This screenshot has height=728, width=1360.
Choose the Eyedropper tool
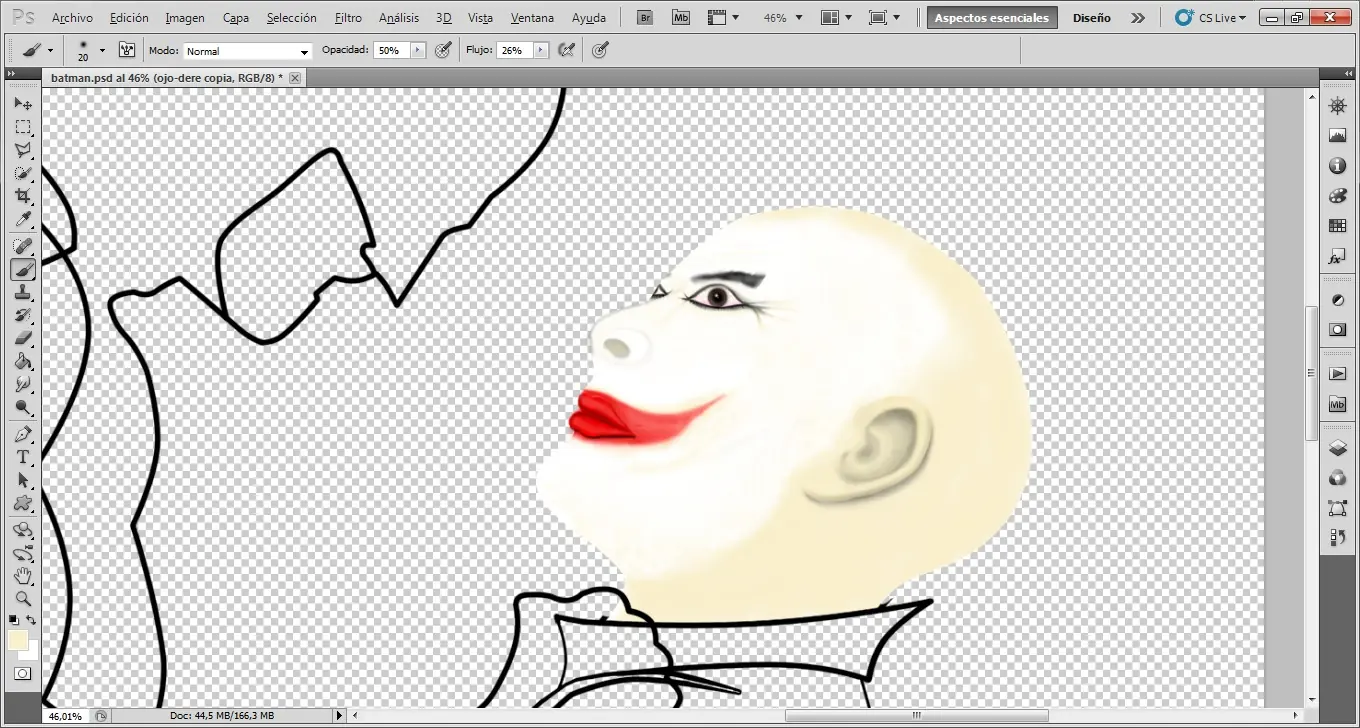[x=23, y=220]
